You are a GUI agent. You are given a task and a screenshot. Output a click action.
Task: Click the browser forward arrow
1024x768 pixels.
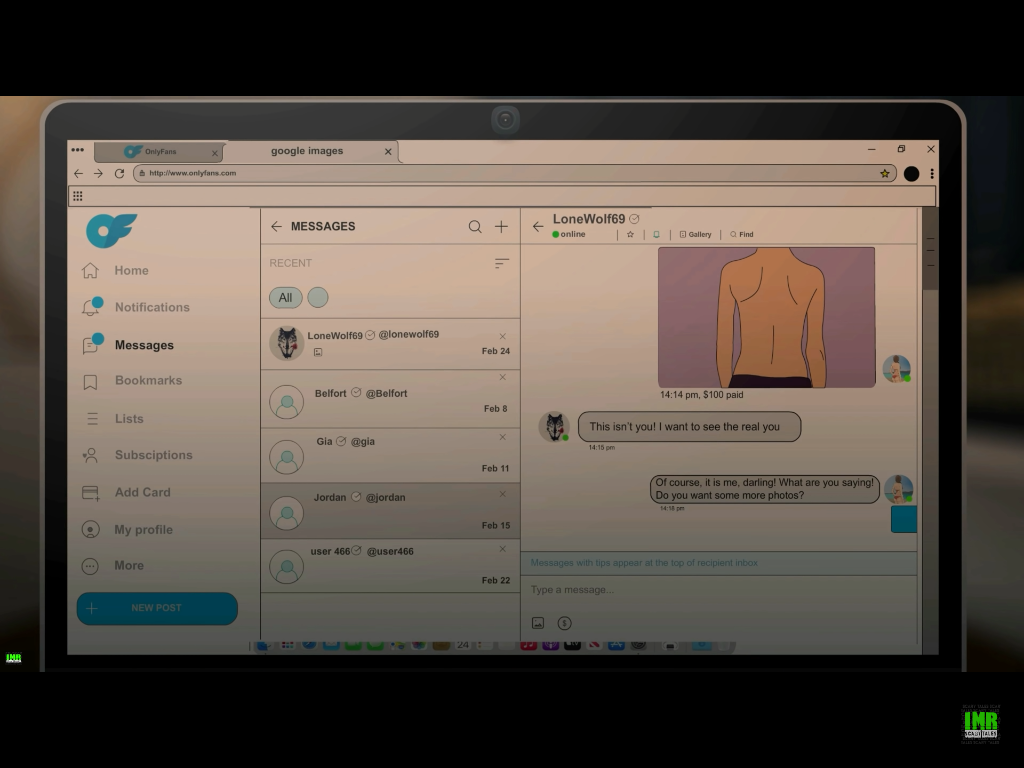(x=99, y=174)
